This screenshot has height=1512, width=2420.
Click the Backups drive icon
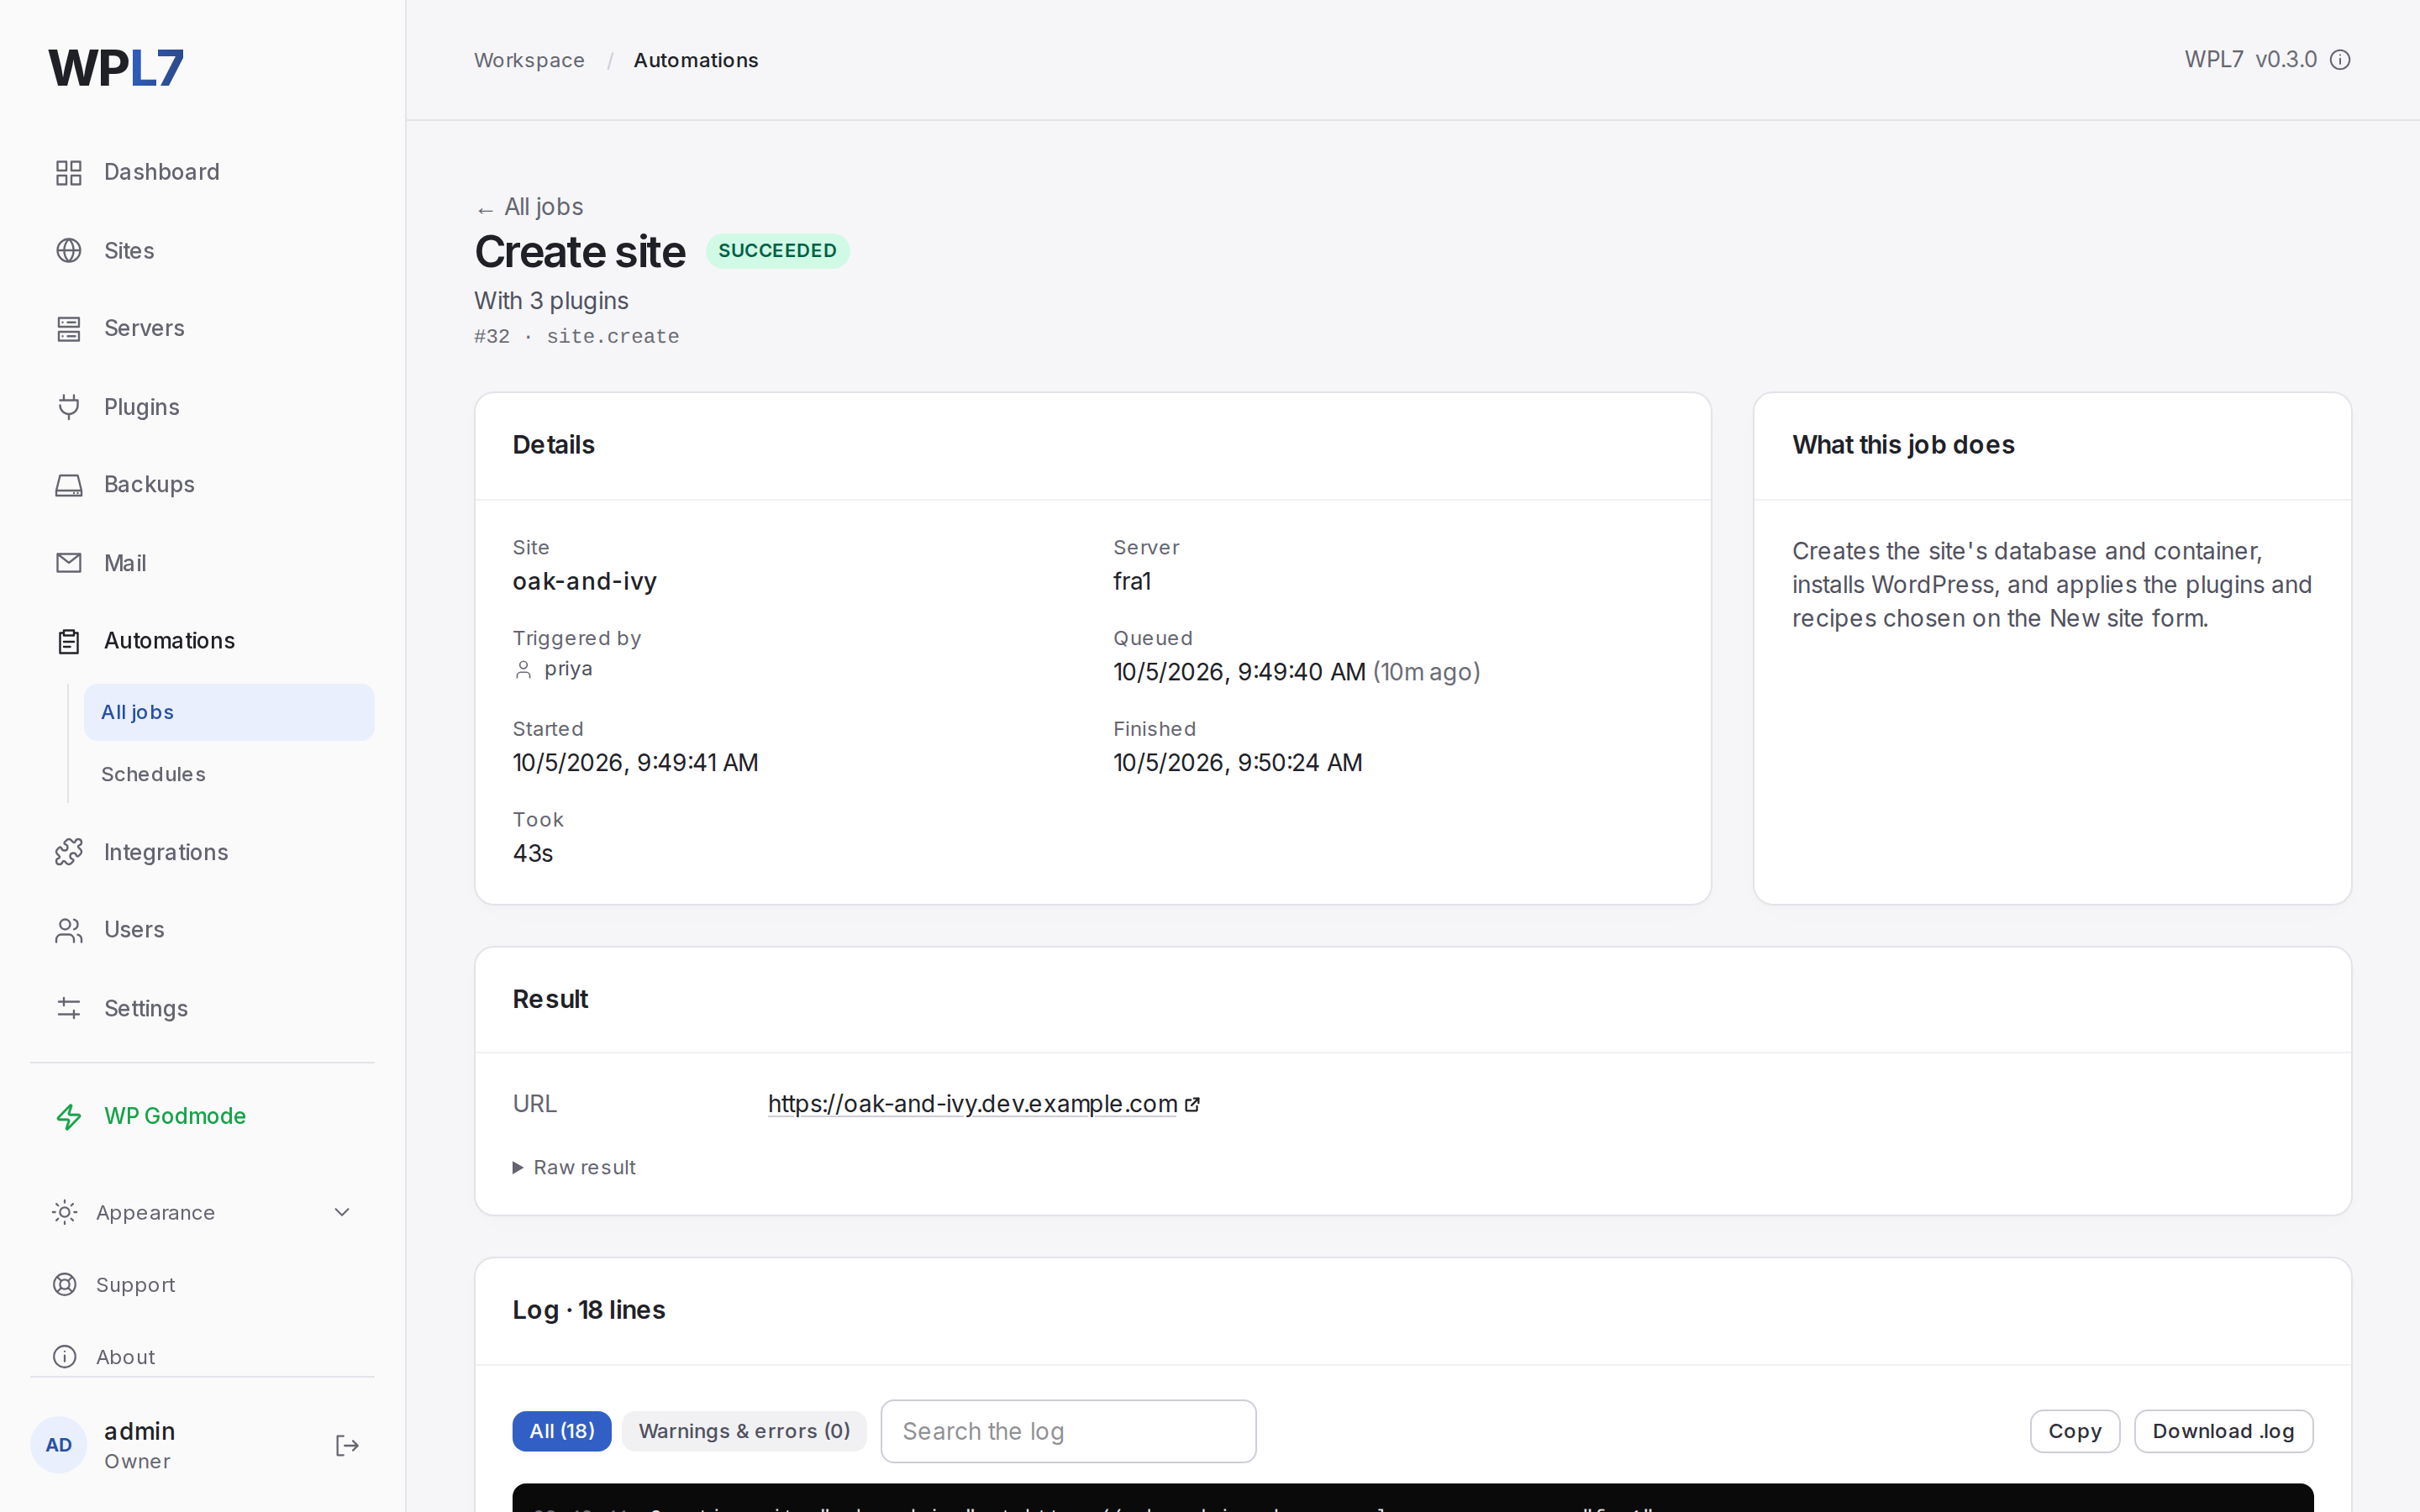(69, 485)
